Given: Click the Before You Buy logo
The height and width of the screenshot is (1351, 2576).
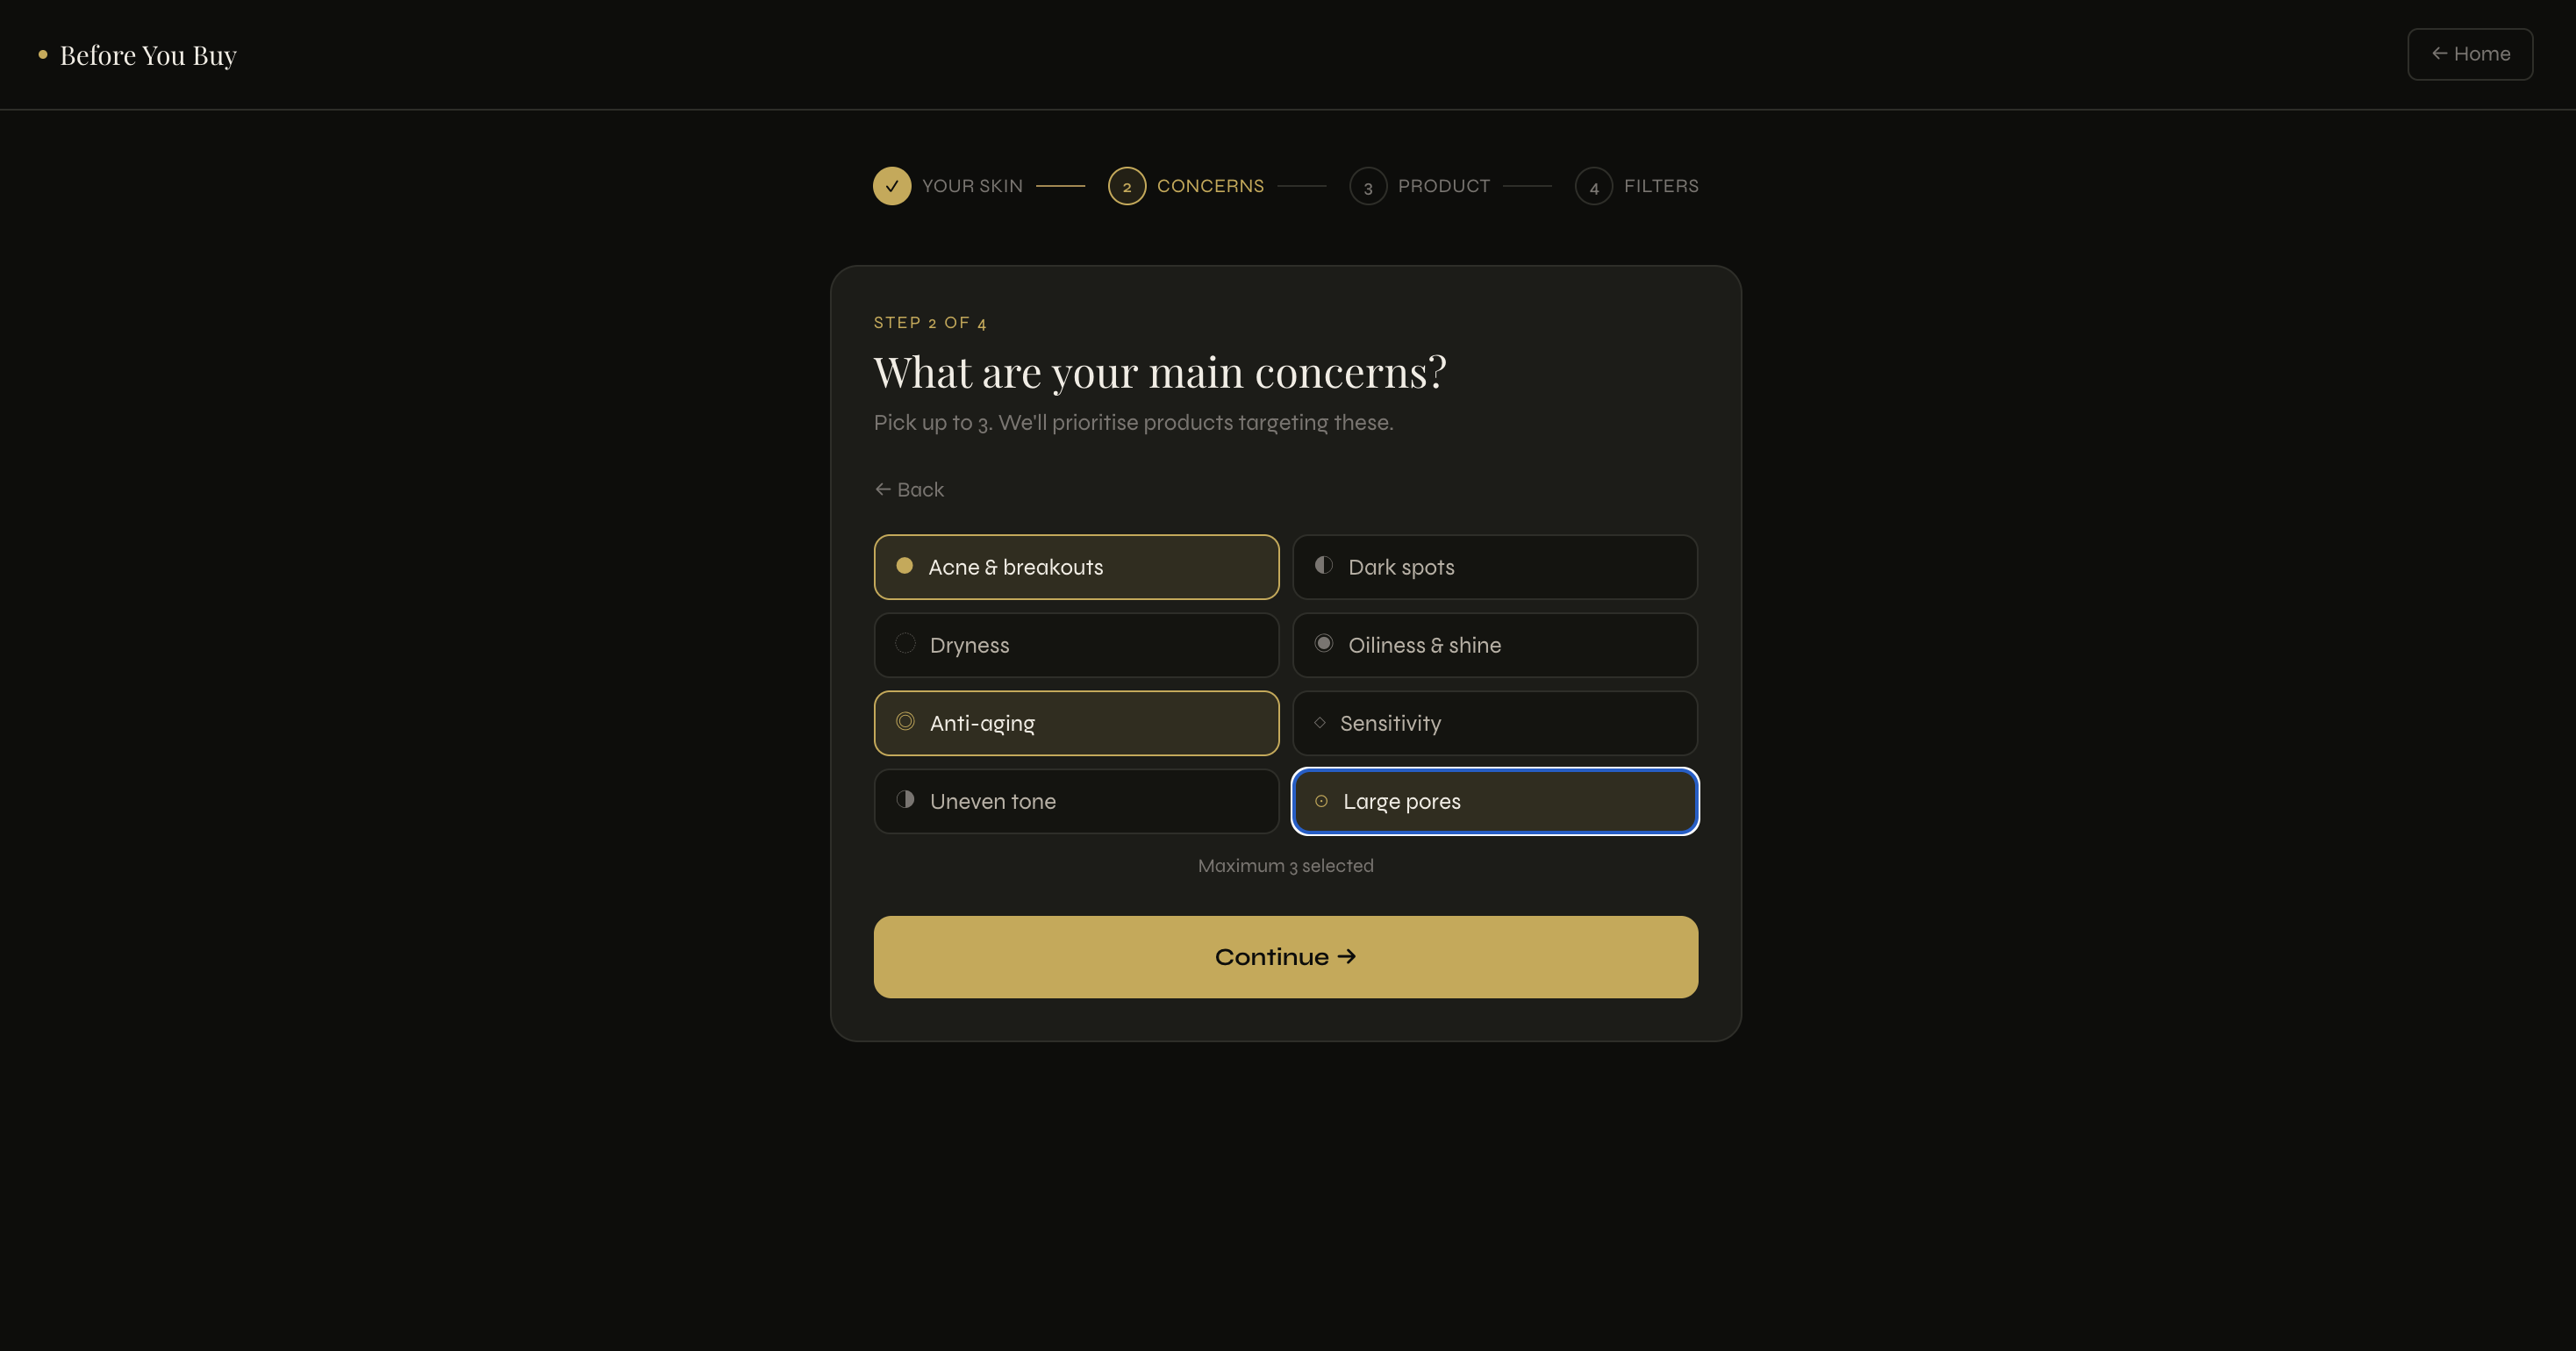Looking at the screenshot, I should [136, 55].
